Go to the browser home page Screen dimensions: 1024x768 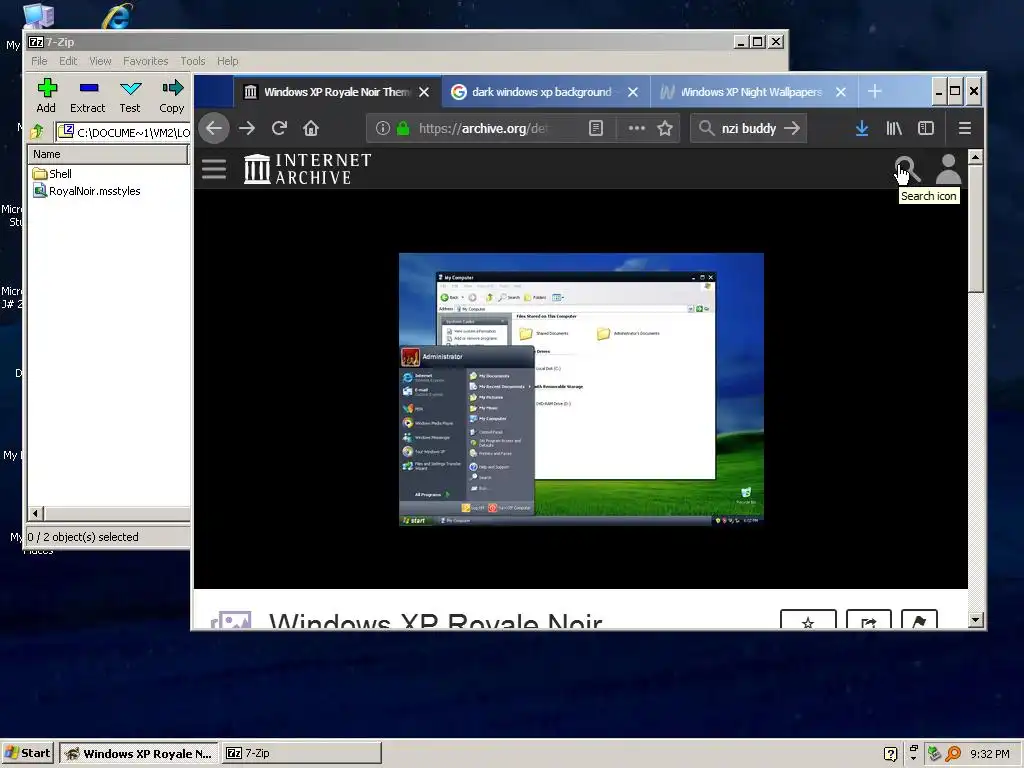point(311,128)
